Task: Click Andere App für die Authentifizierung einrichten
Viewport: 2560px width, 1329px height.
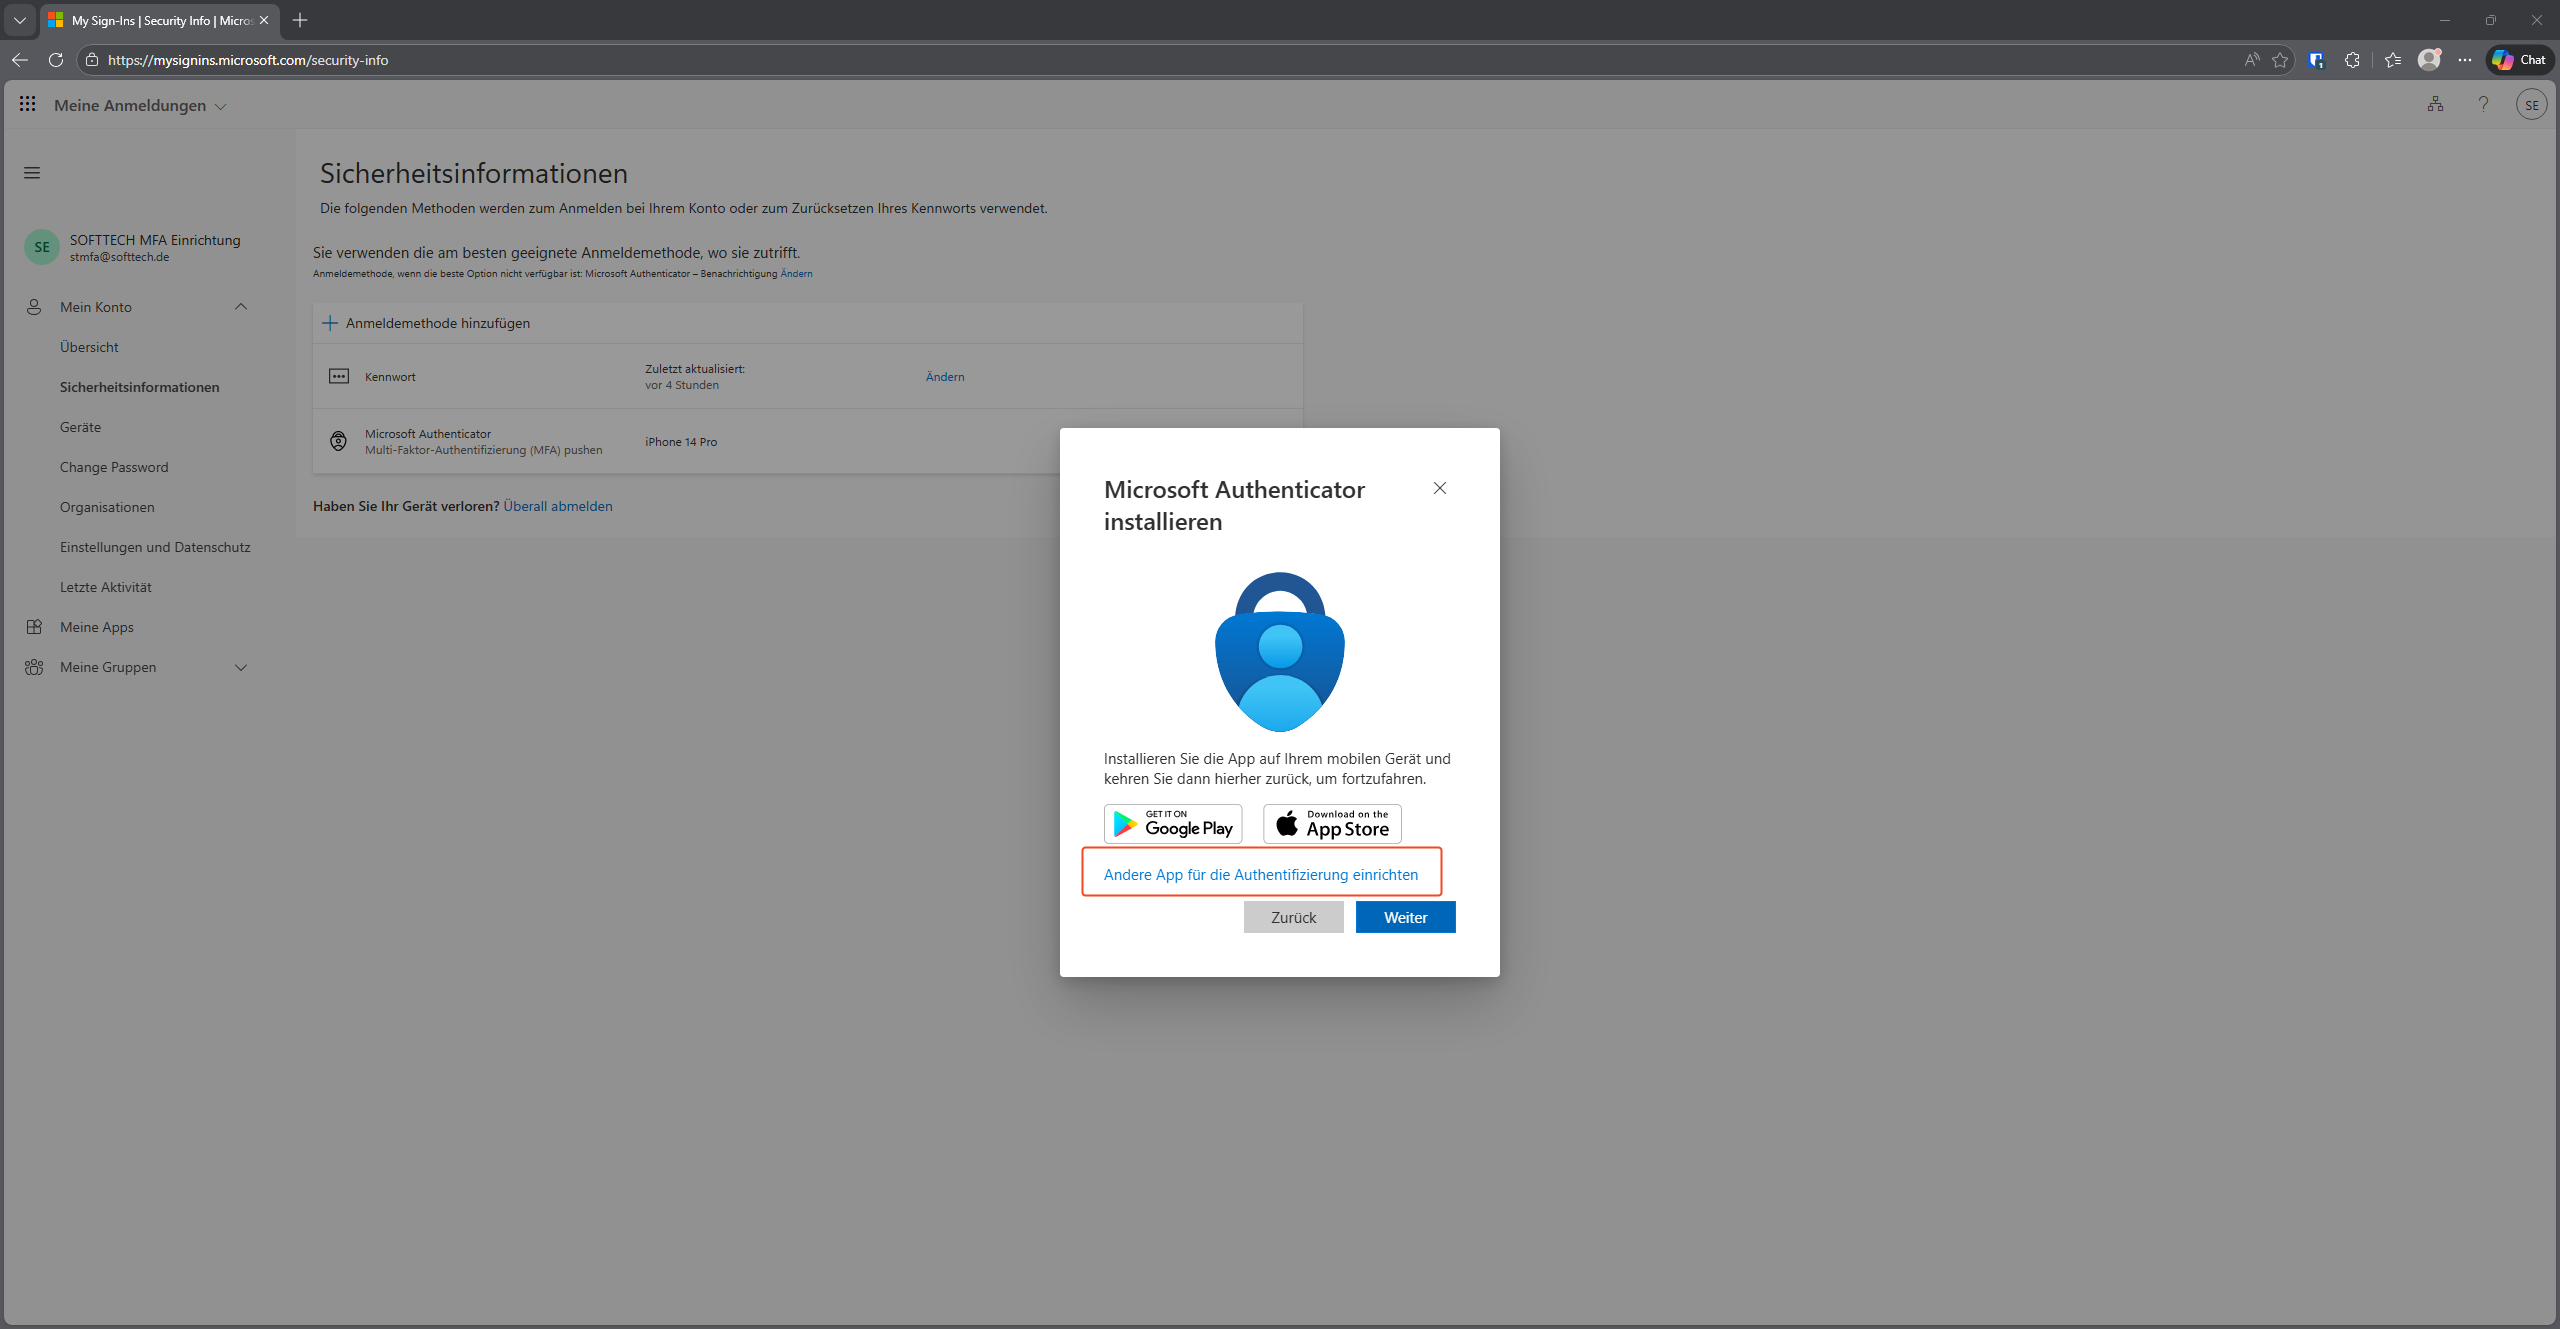Action: [x=1261, y=875]
